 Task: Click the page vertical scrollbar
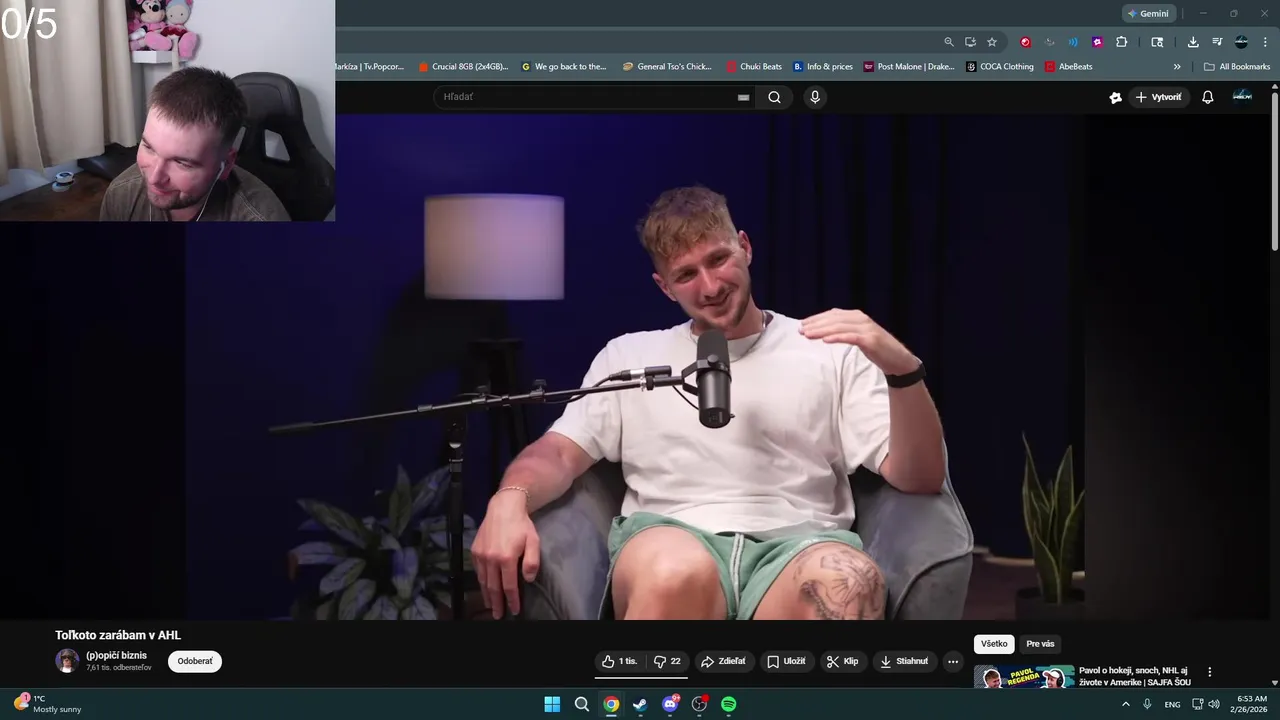(1275, 170)
